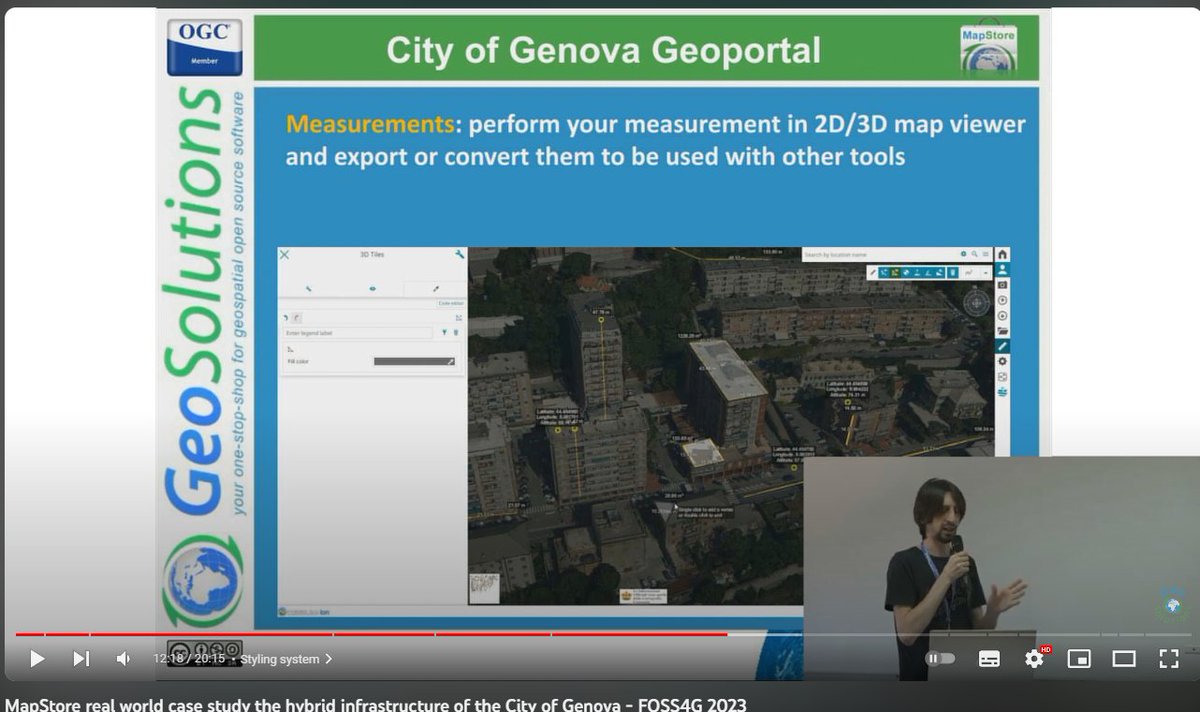The image size is (1200, 712).
Task: Click the filter funnel icon of the style rule
Action: (444, 332)
